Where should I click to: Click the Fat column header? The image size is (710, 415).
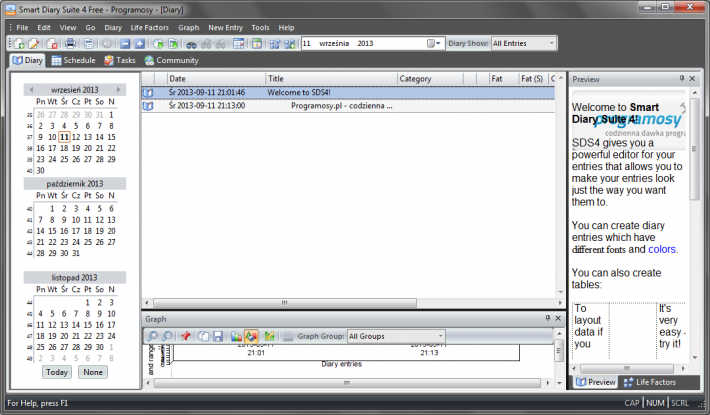point(503,79)
